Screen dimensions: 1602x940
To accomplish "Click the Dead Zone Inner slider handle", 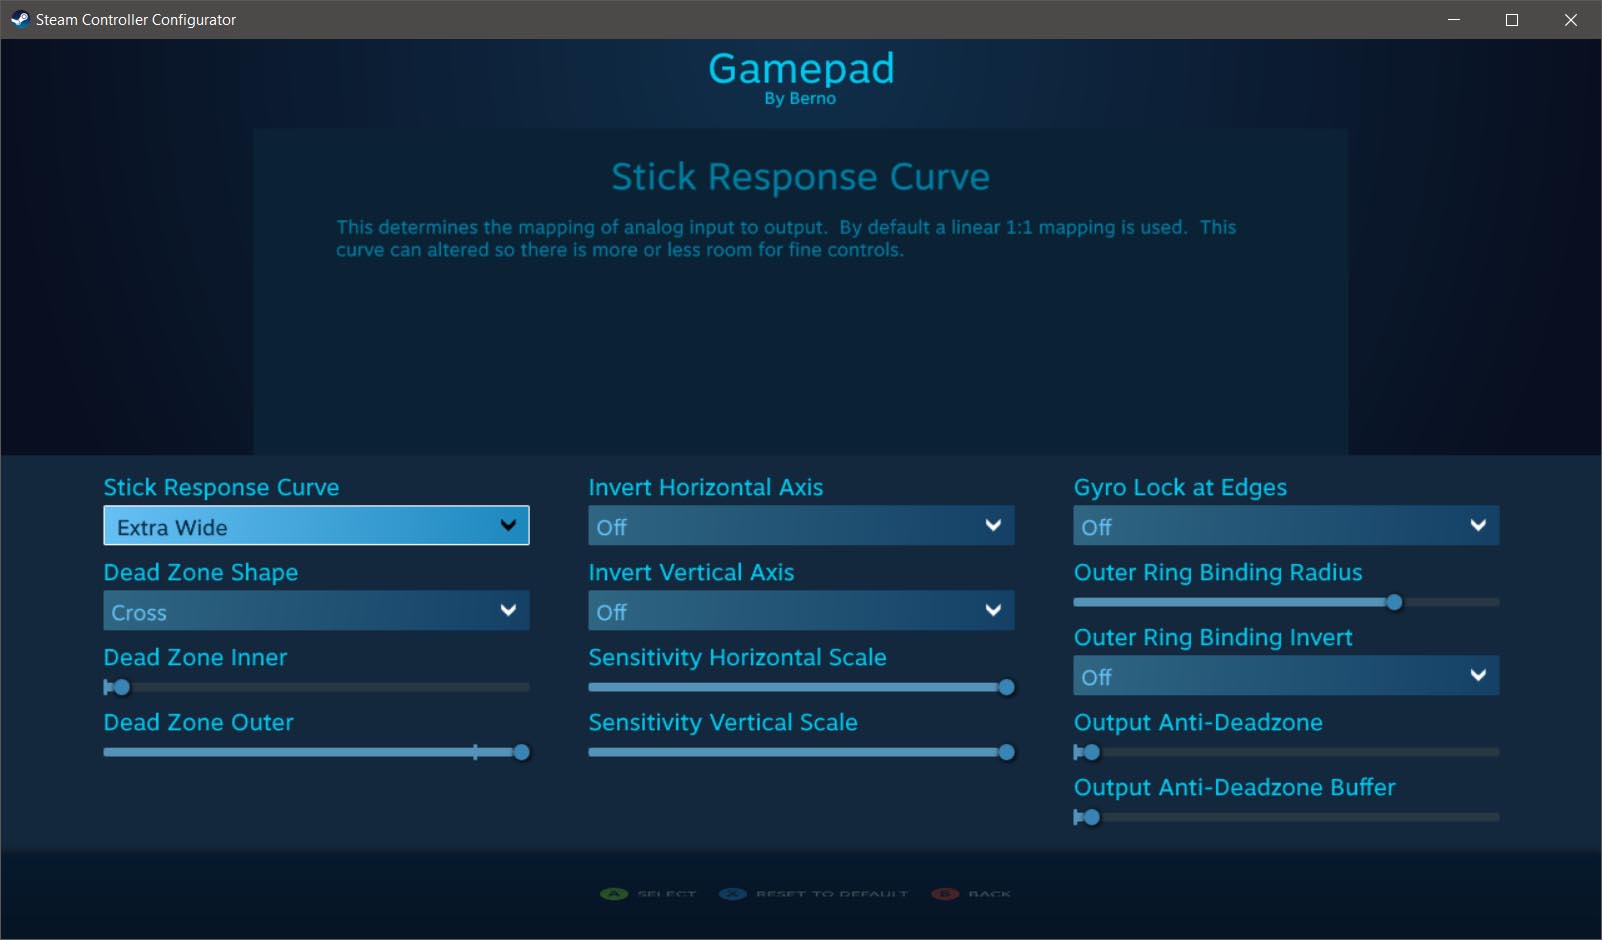I will click(x=122, y=687).
